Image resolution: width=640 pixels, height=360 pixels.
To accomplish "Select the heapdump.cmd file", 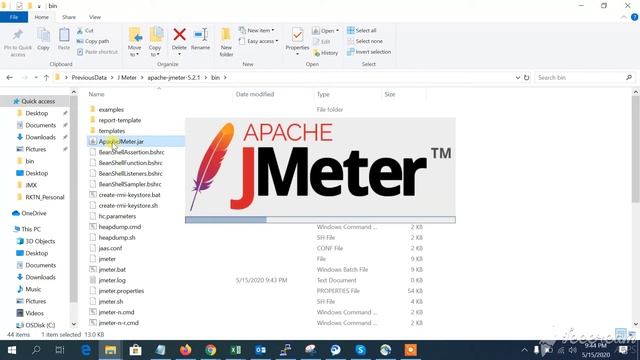I will tap(120, 227).
